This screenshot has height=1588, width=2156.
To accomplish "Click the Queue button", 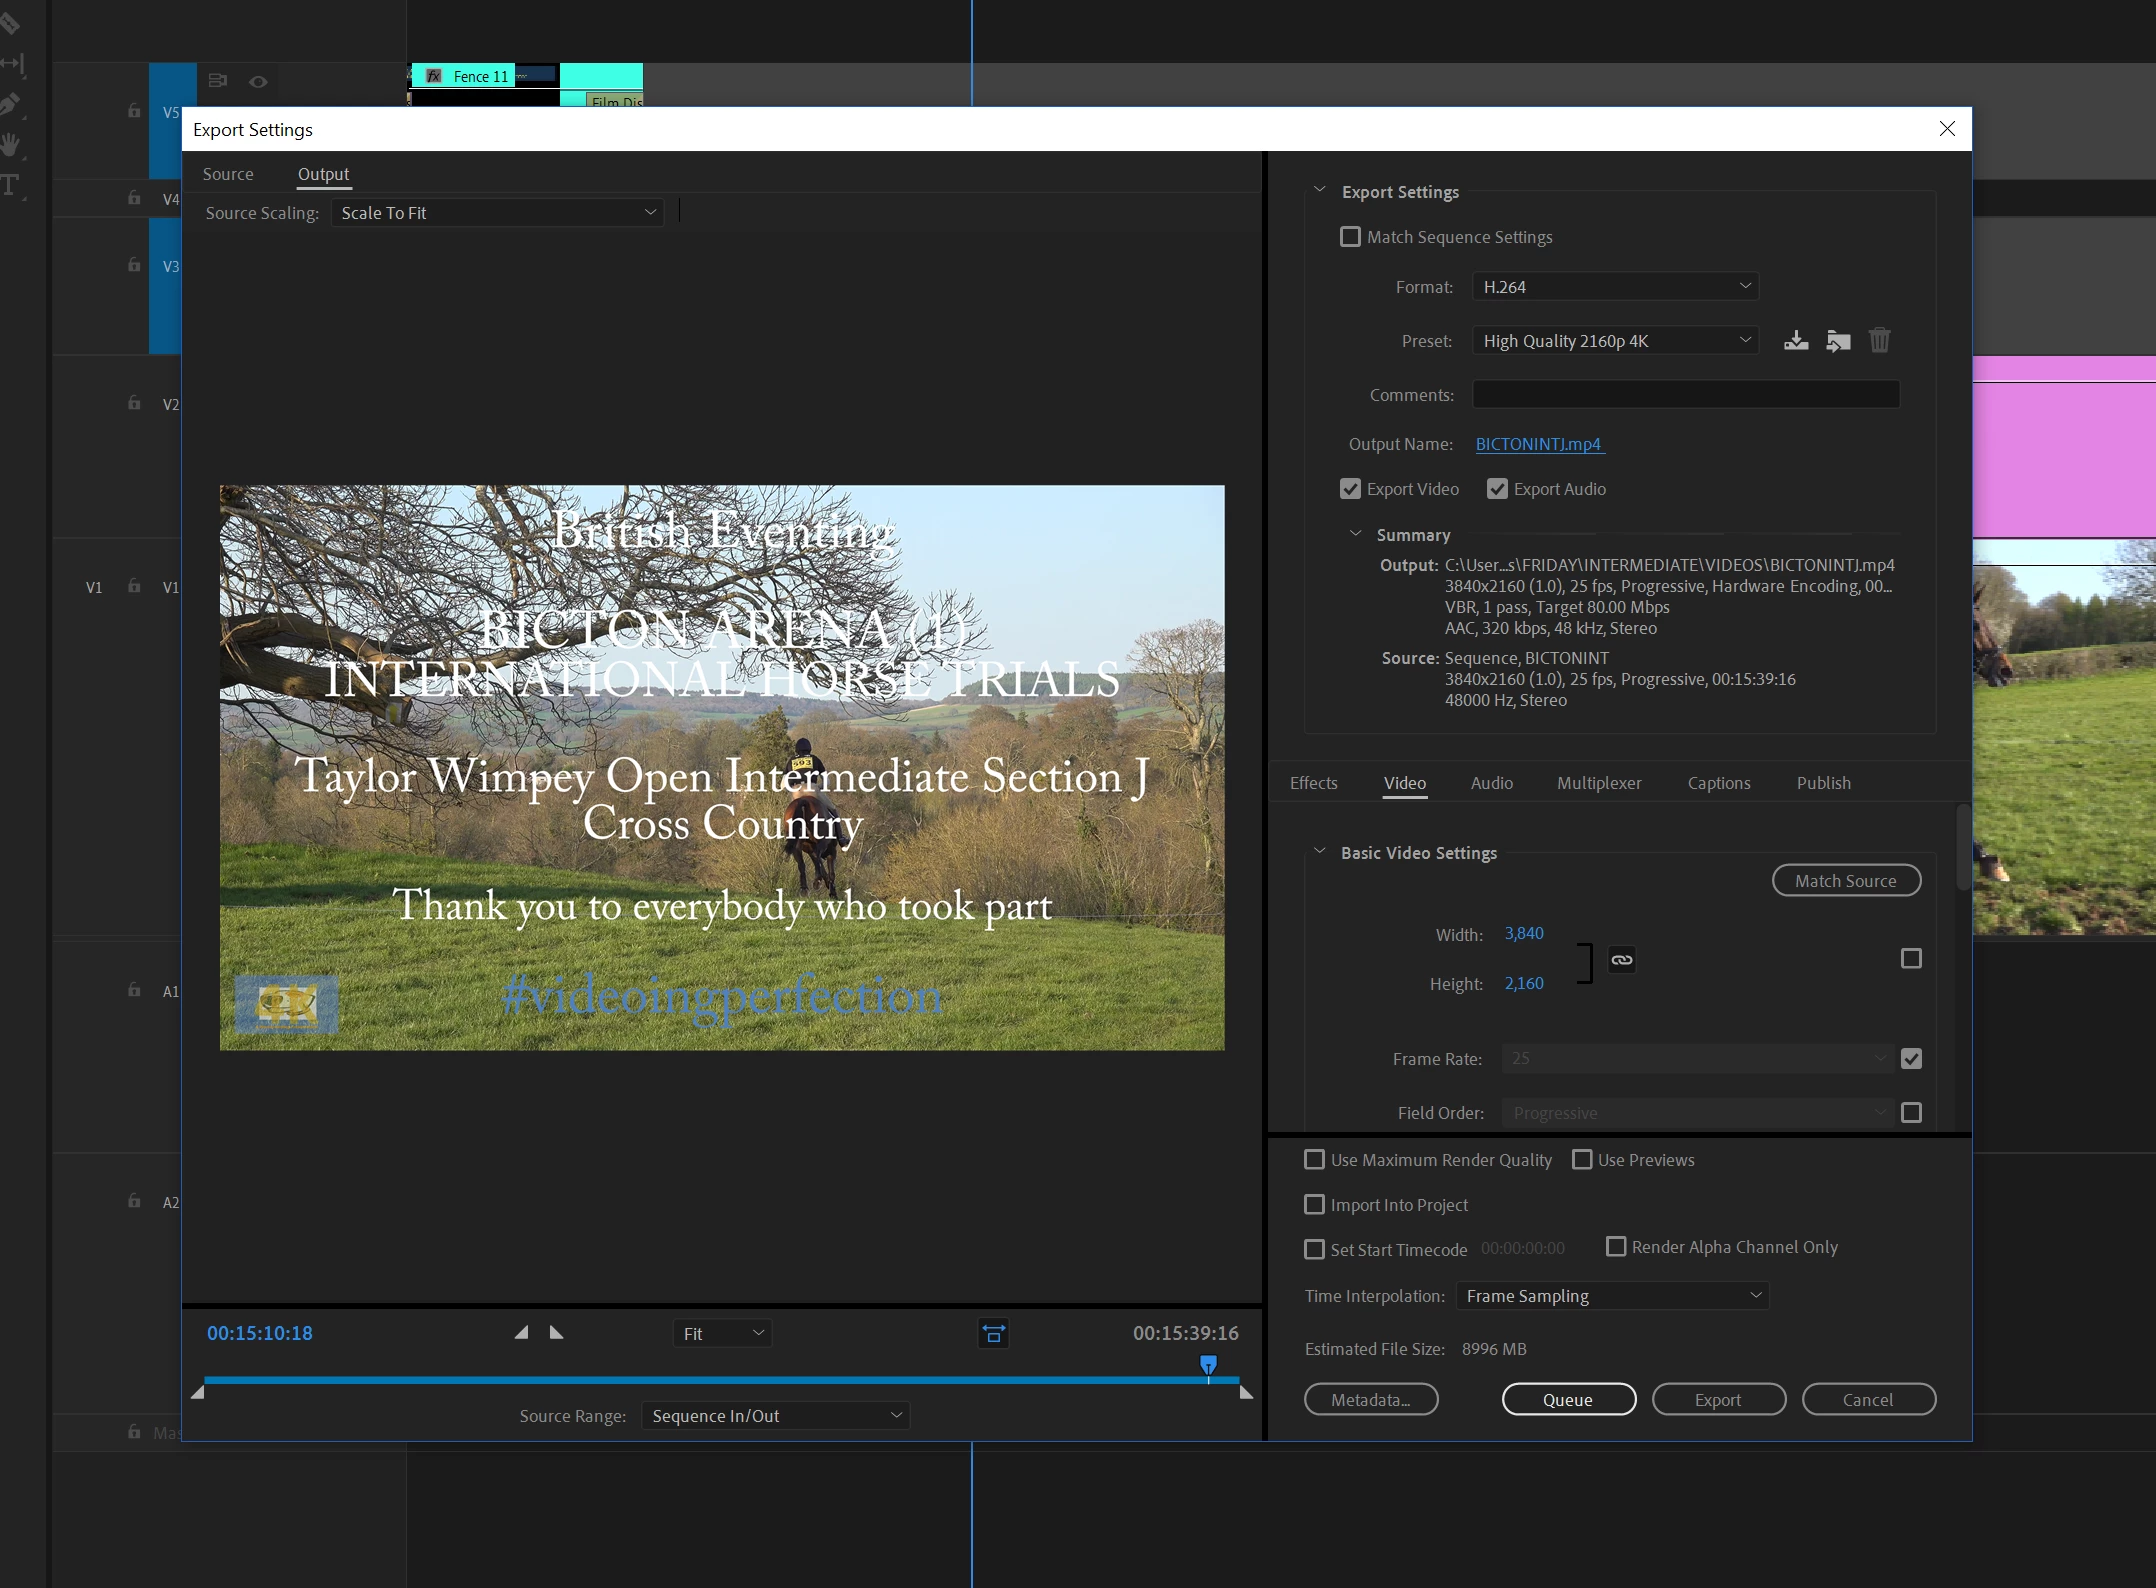I will coord(1568,1400).
